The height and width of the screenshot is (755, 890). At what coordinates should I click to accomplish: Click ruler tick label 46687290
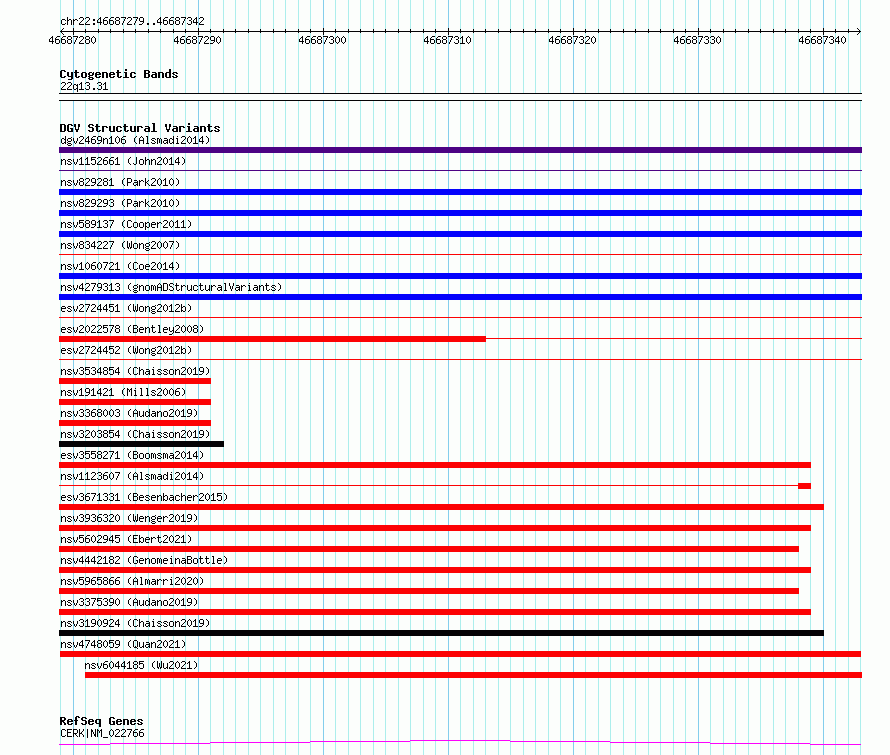(198, 40)
